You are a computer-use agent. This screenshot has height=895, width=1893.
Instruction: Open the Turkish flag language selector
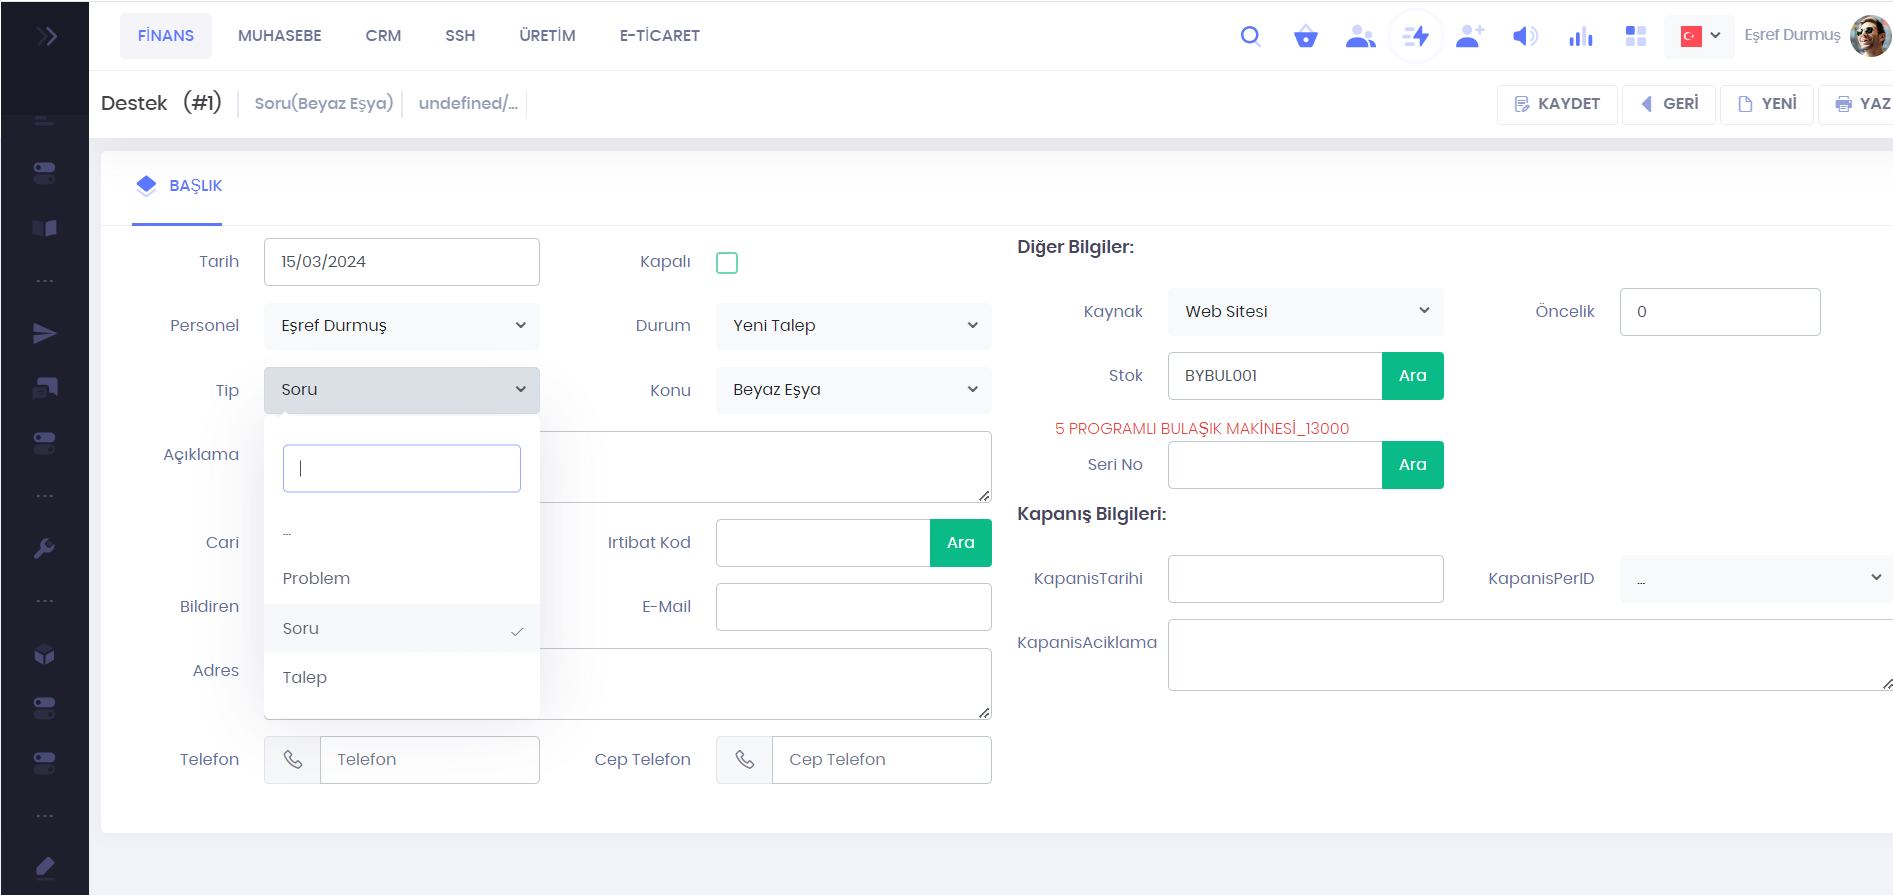click(1699, 36)
